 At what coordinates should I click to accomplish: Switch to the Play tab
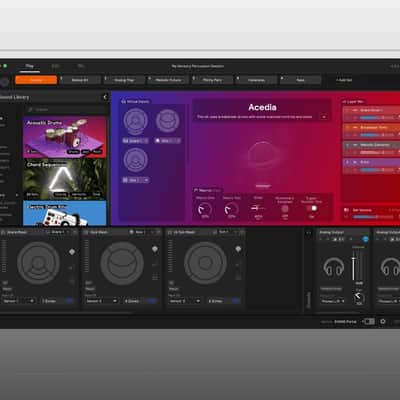coord(29,66)
